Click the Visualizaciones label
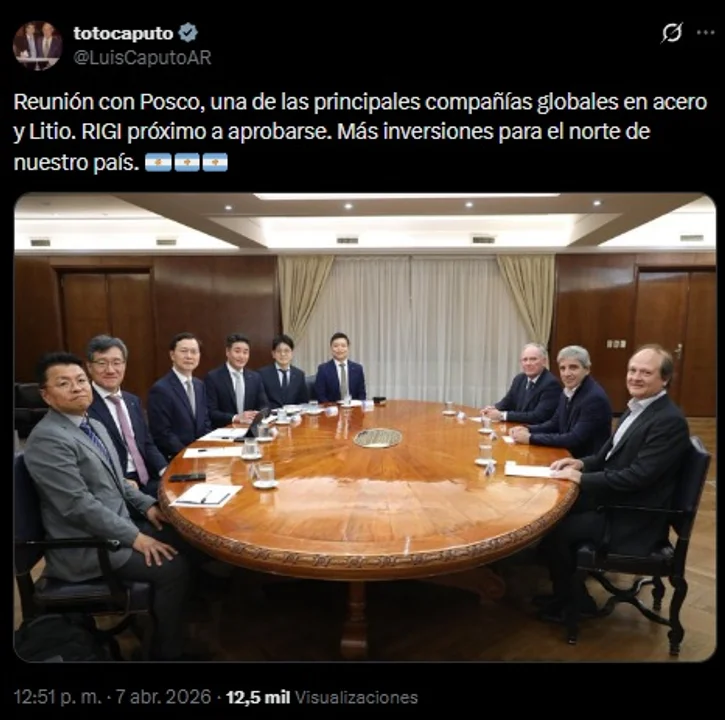Screen dimensions: 725x720 [x=356, y=697]
